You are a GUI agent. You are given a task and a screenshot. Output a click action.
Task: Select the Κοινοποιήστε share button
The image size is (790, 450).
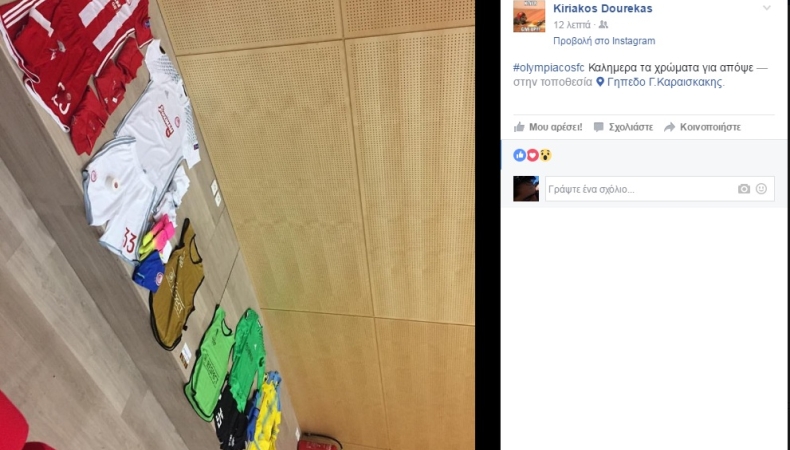pyautogui.click(x=702, y=127)
